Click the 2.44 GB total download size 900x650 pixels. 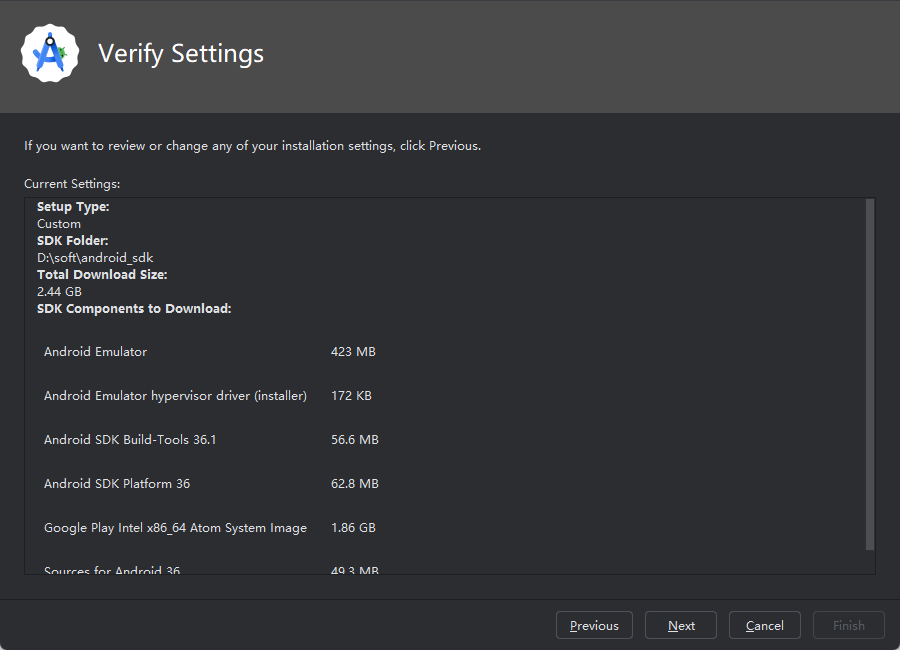tap(59, 292)
